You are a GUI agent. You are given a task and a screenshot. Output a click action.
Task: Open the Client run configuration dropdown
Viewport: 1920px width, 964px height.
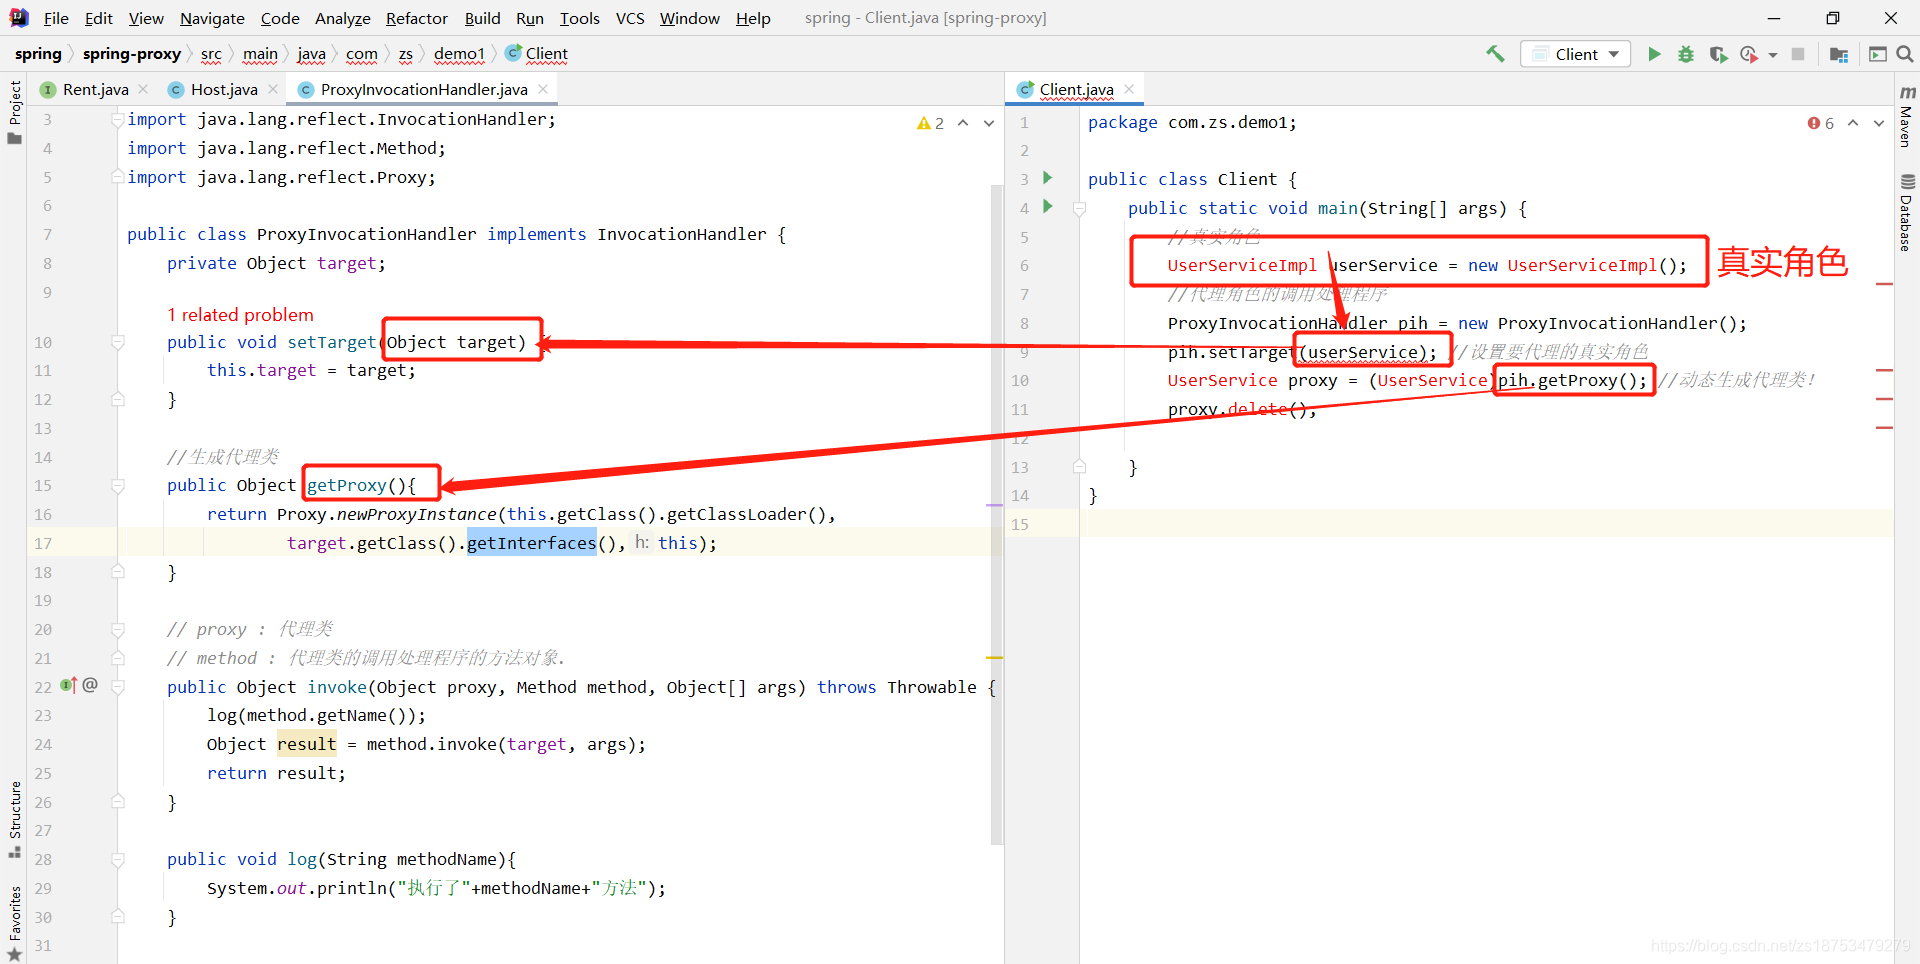click(1576, 54)
